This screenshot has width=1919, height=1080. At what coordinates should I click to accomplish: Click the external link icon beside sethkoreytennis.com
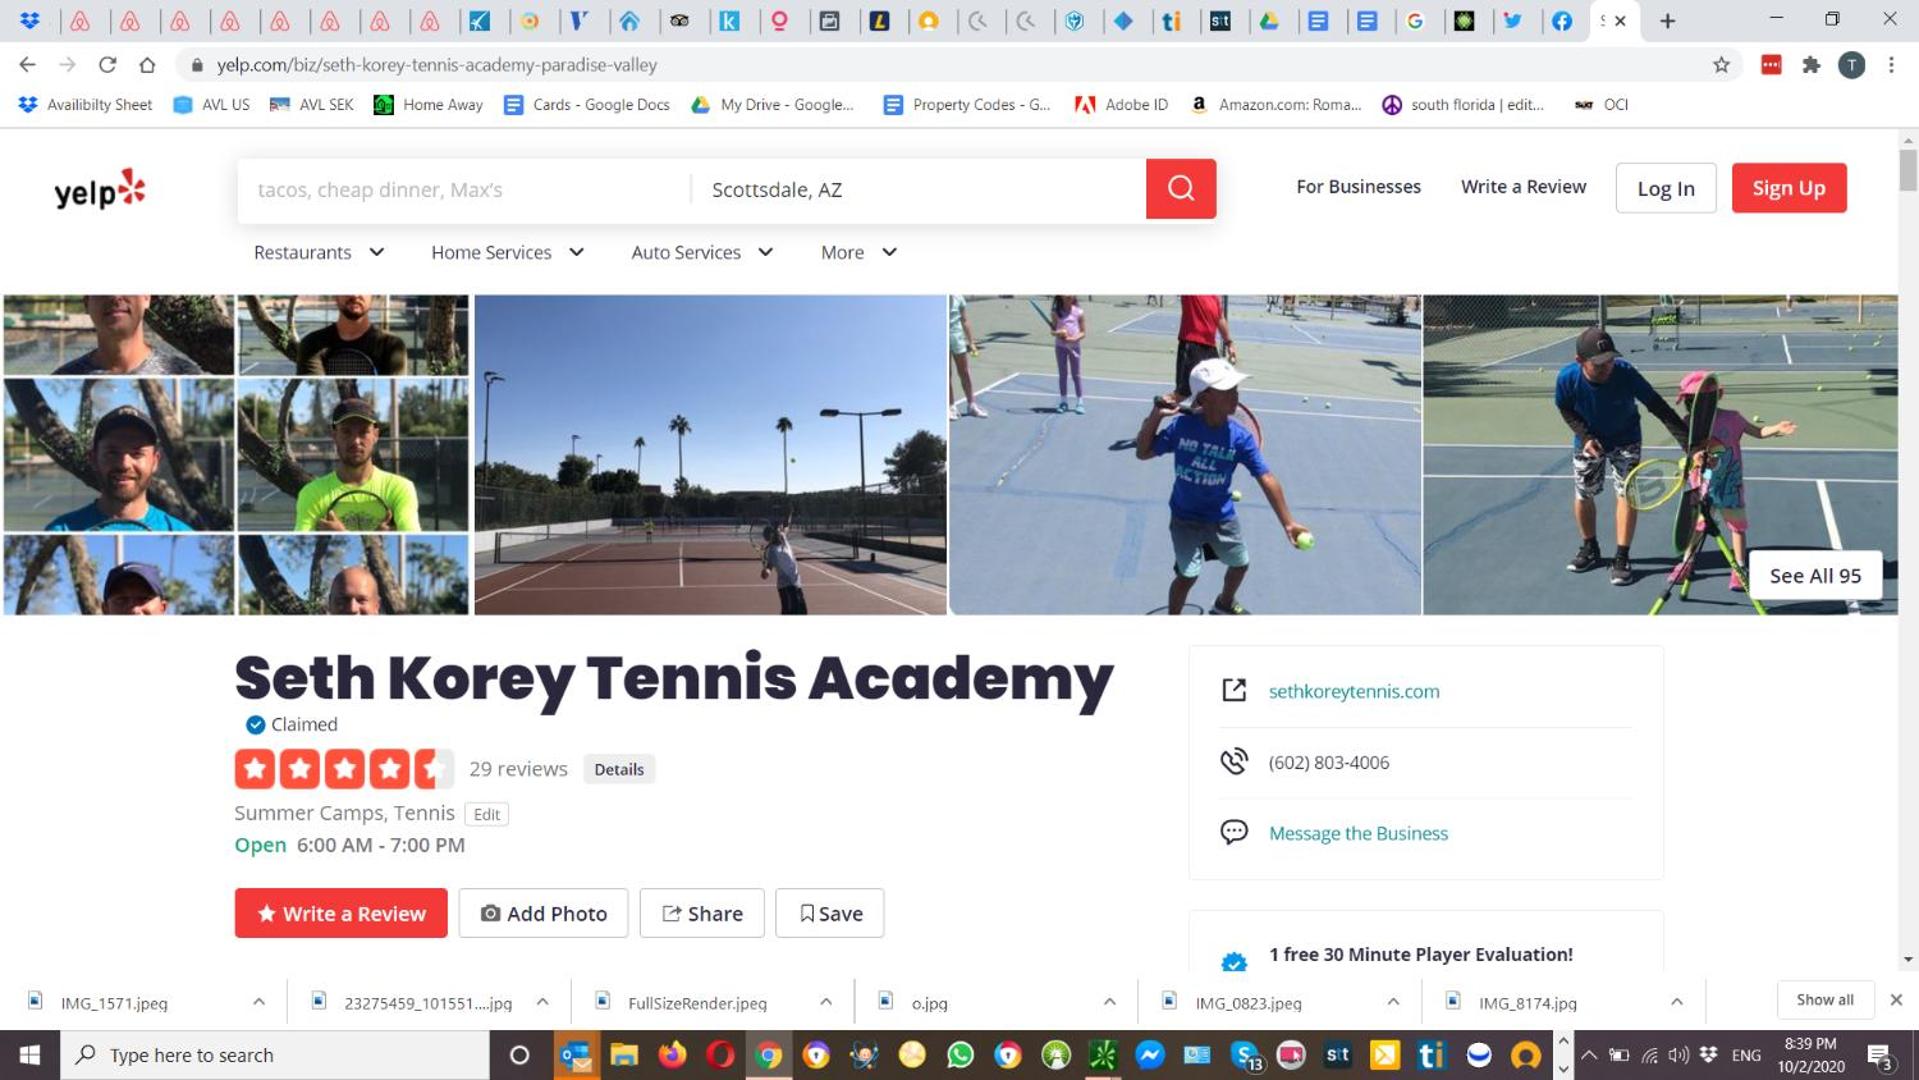click(x=1234, y=690)
